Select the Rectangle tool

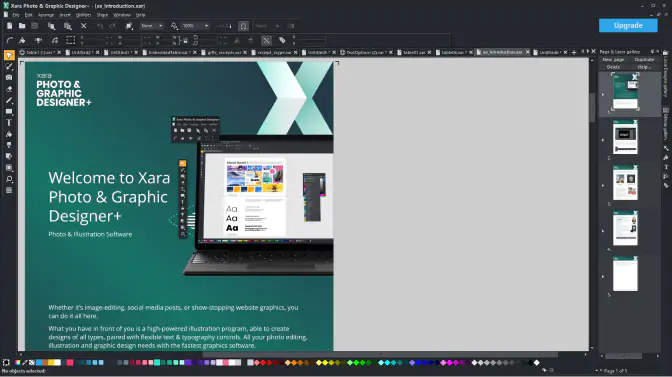tap(9, 112)
